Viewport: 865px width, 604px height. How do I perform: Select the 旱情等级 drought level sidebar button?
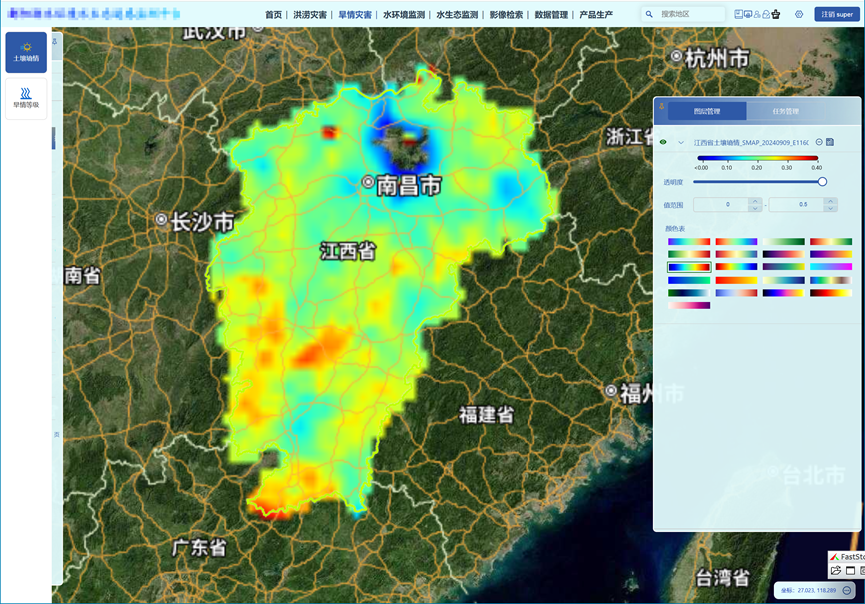pyautogui.click(x=26, y=98)
